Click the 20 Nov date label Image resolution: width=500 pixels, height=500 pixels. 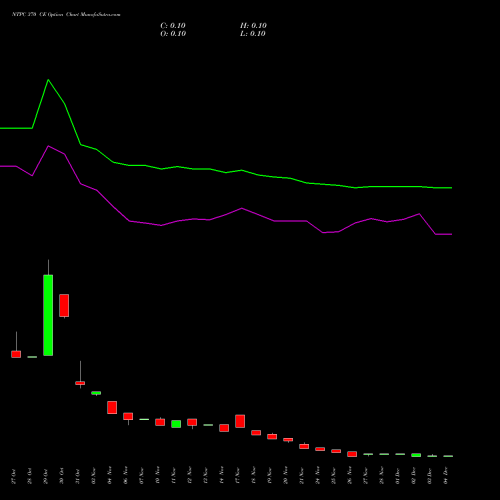pos(286,476)
